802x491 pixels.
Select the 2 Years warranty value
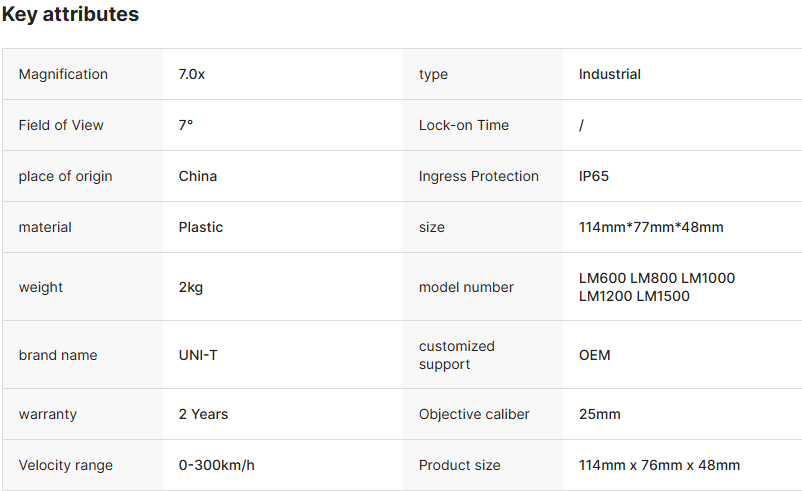point(204,414)
